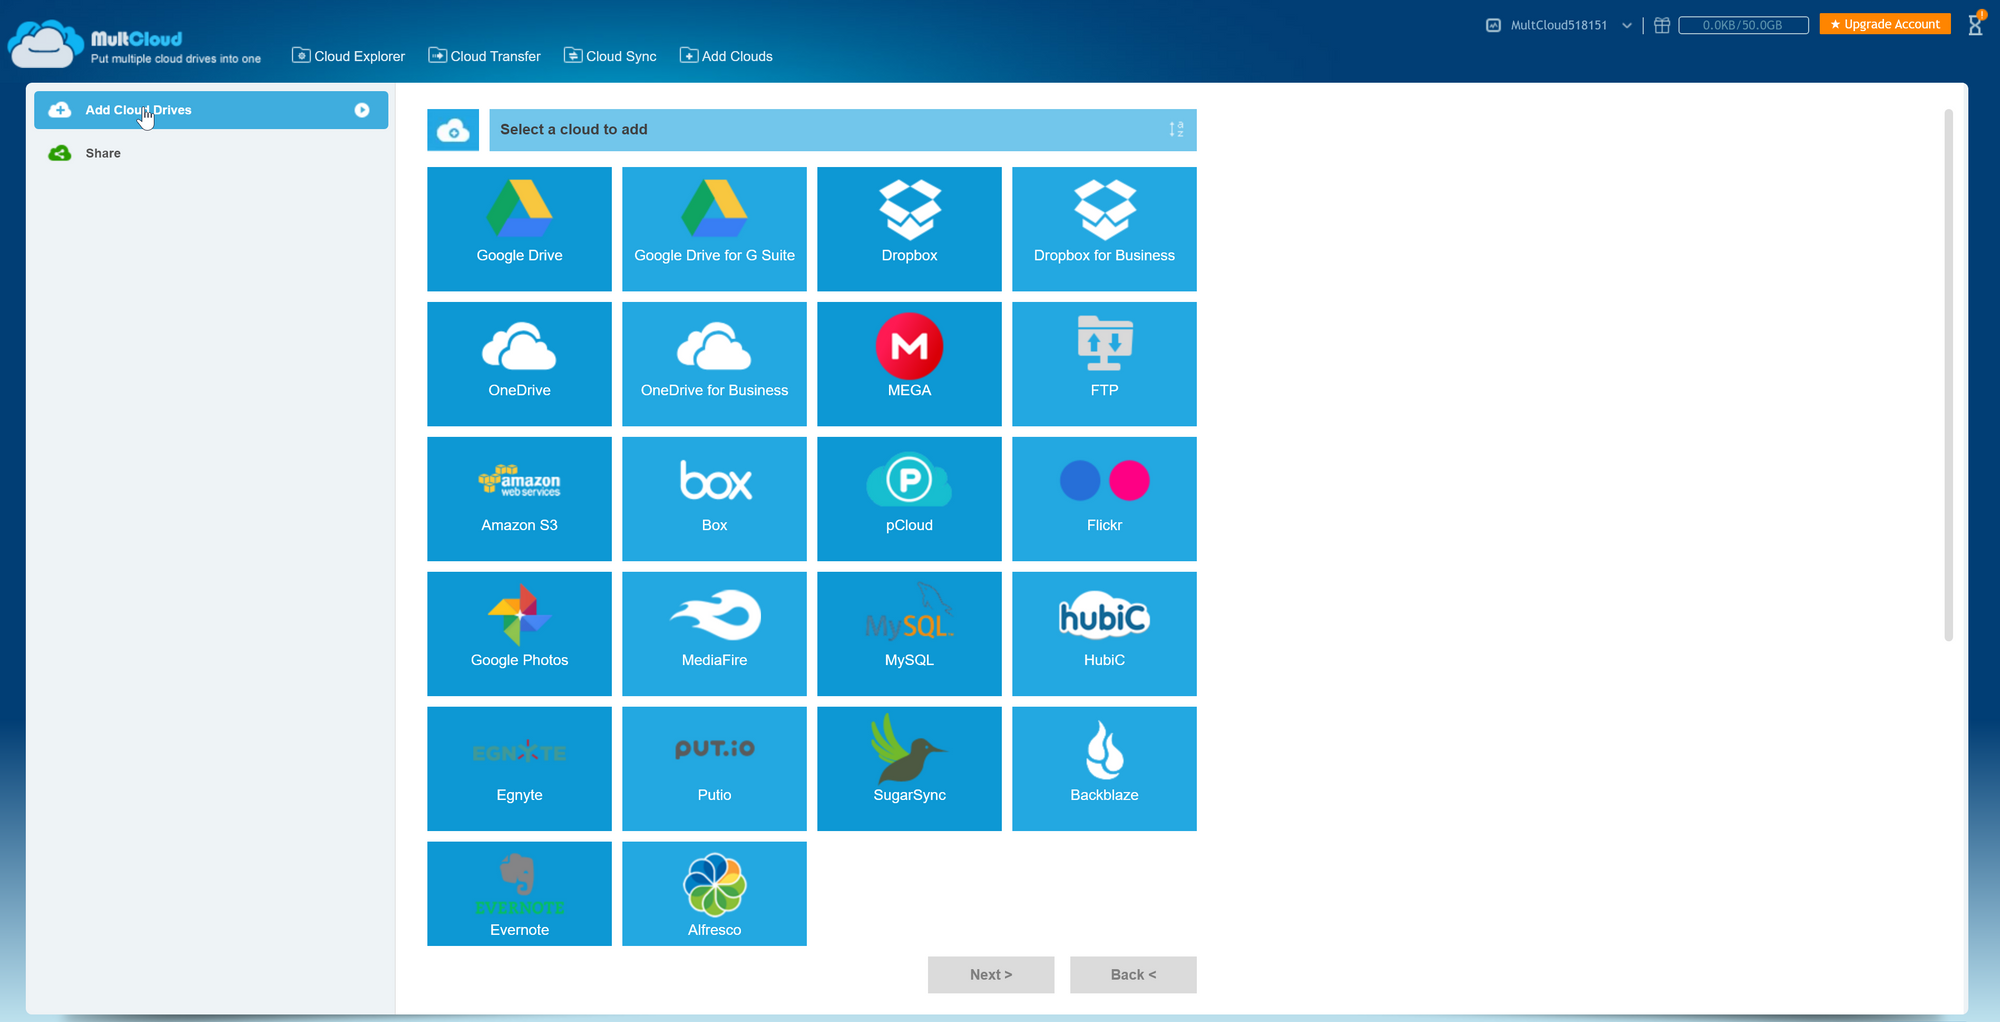Click the Upgrade Account button

(x=1885, y=23)
